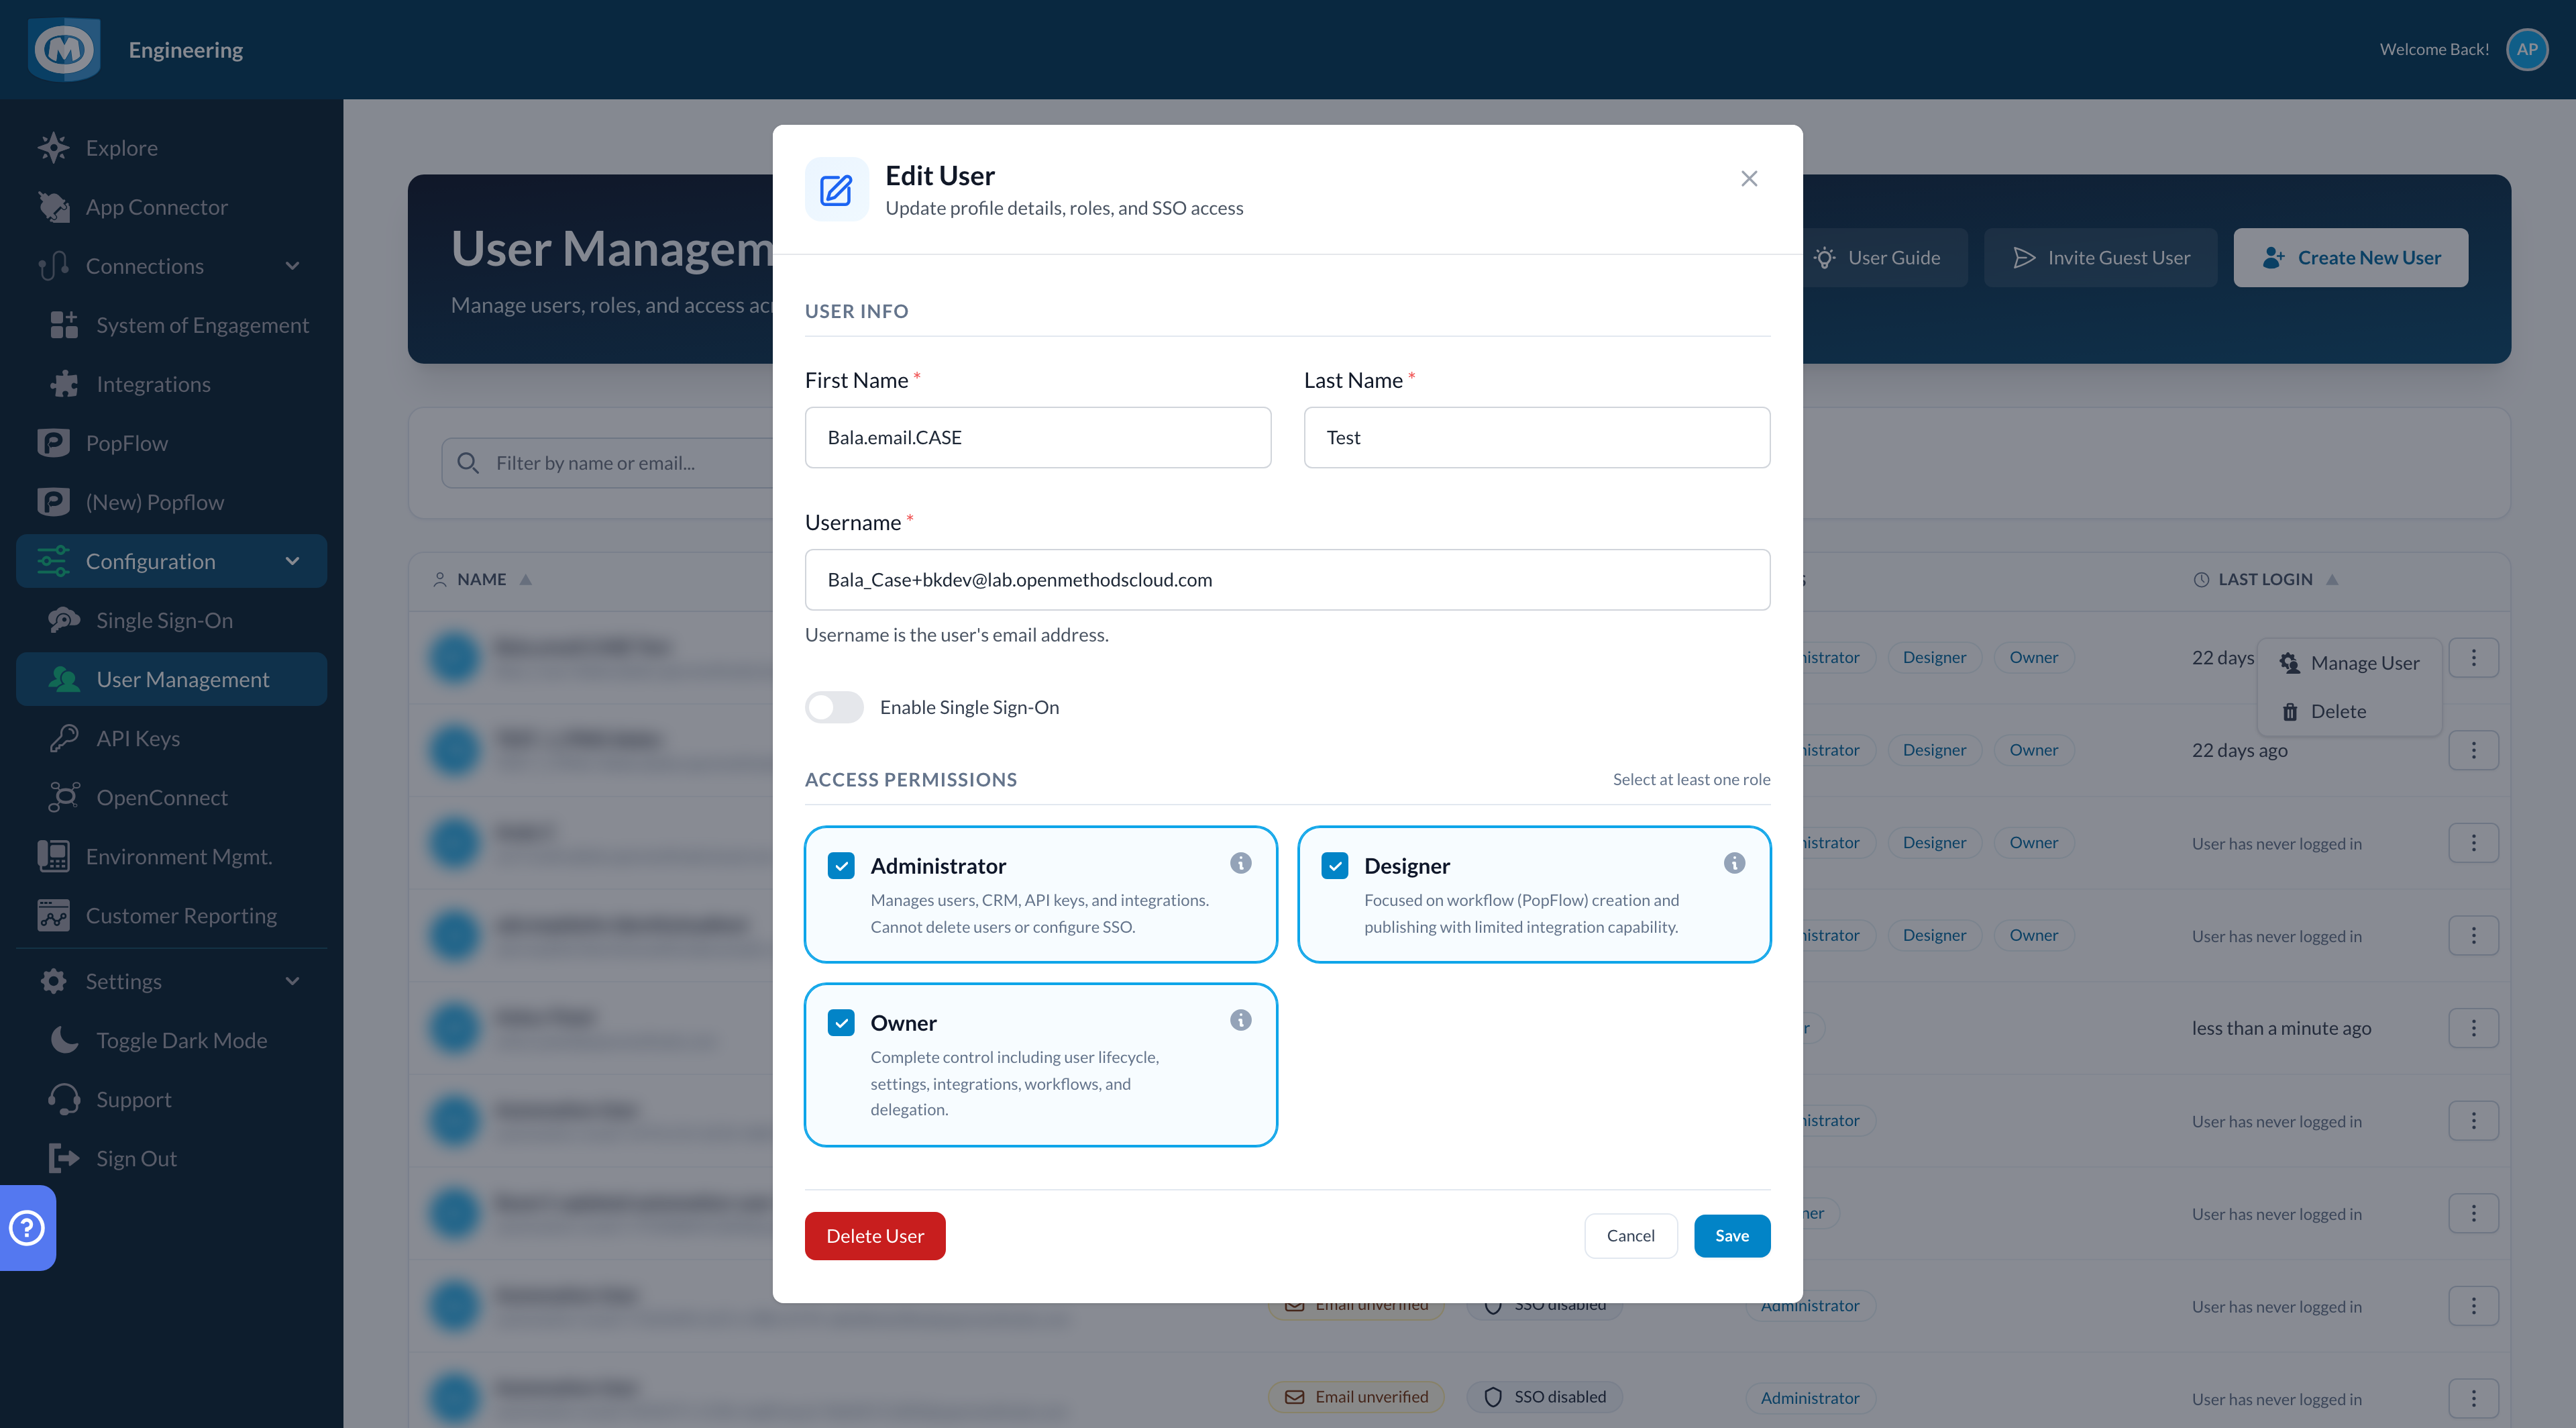Open row menu for 22 days ago user
The width and height of the screenshot is (2576, 1428).
2473,750
